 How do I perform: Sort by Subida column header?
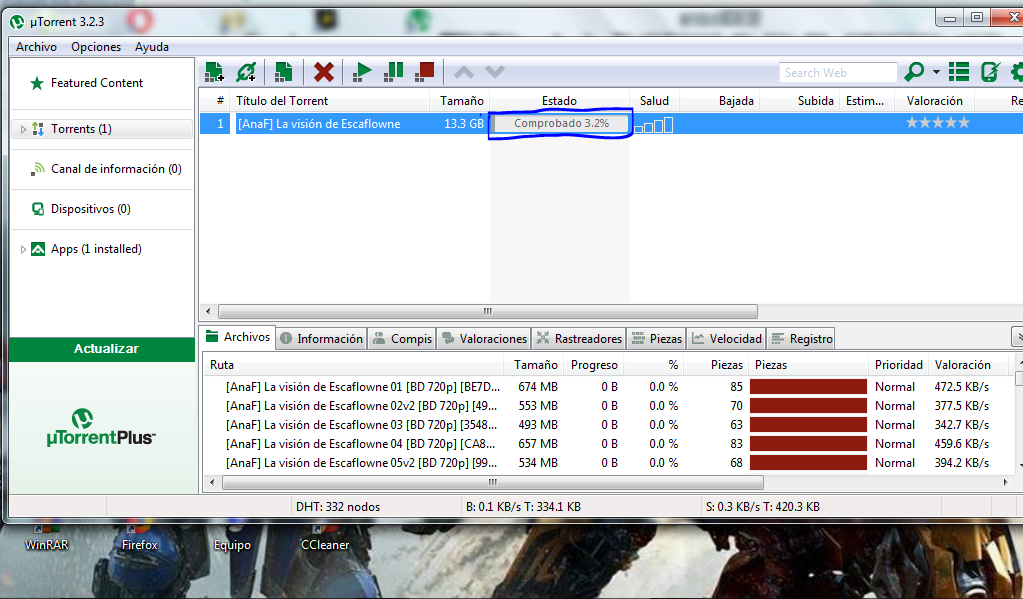tap(801, 100)
